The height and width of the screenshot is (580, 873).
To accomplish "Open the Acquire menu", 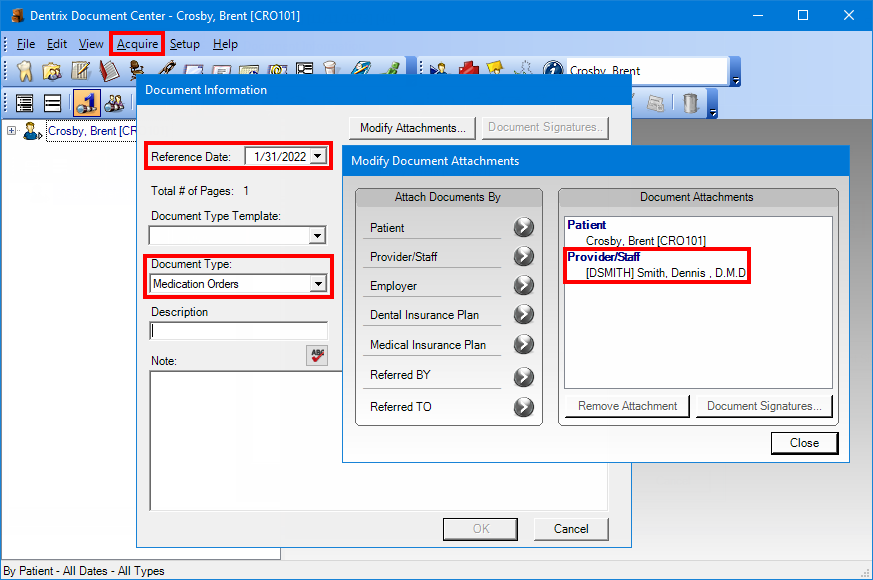I will click(137, 44).
